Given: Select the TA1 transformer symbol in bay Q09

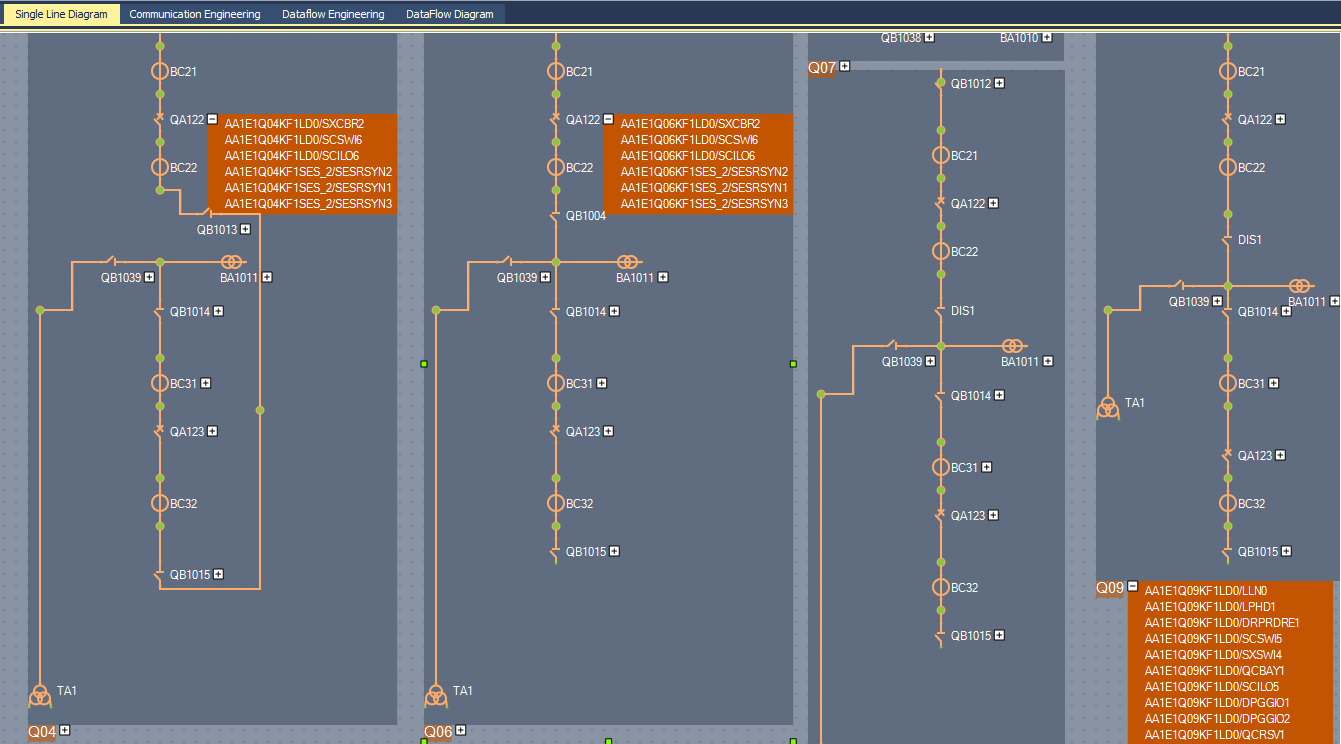Looking at the screenshot, I should 1107,407.
